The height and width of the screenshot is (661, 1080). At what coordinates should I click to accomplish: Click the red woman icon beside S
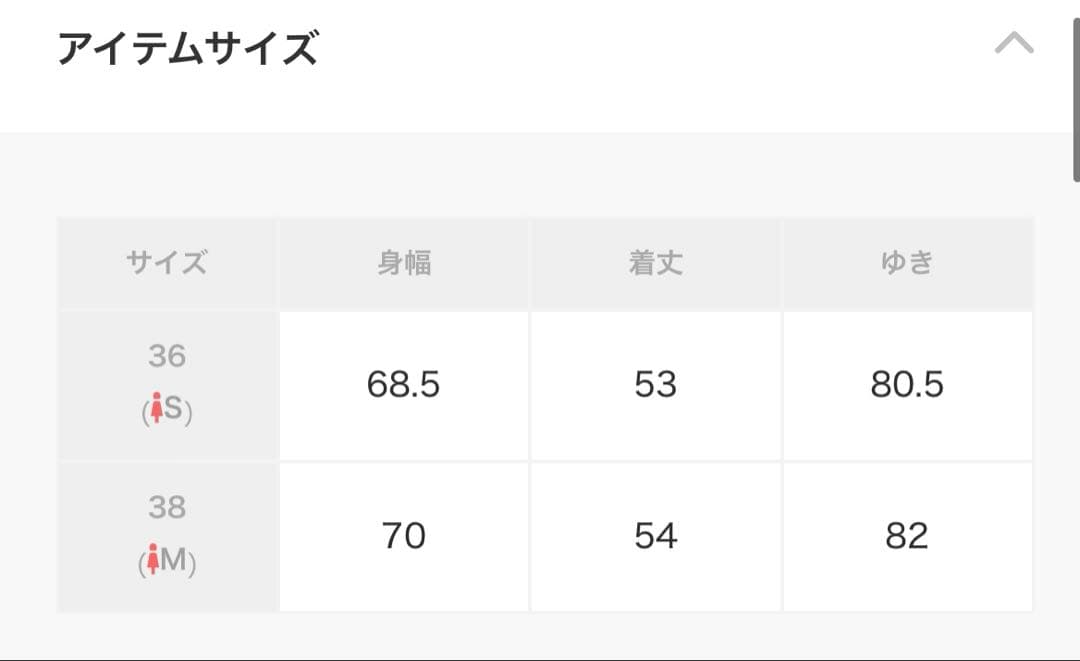(x=155, y=411)
